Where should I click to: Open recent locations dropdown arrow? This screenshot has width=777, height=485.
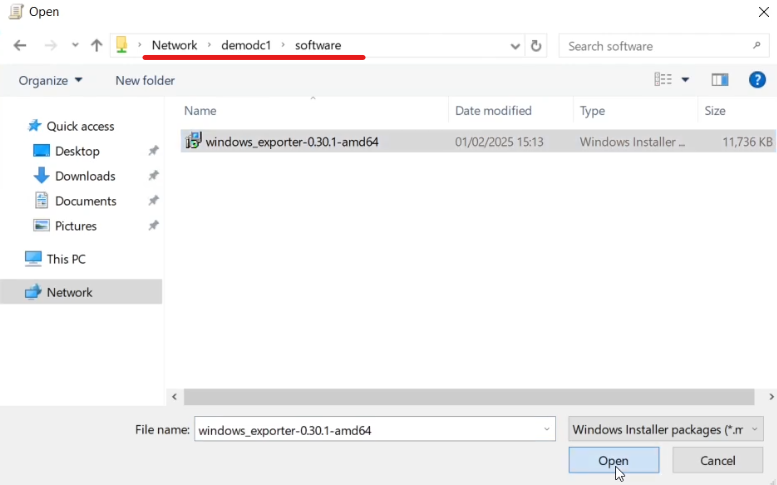pos(75,46)
